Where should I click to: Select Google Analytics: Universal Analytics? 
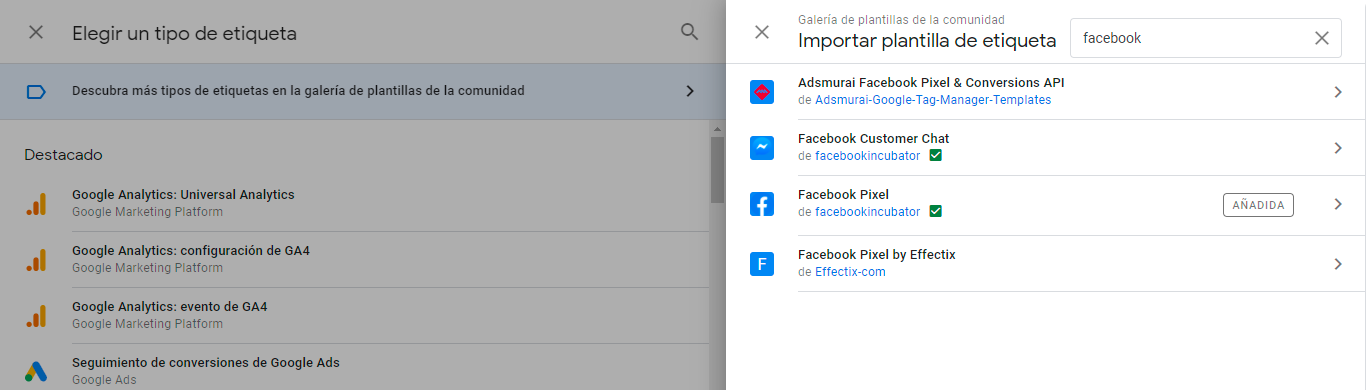183,194
